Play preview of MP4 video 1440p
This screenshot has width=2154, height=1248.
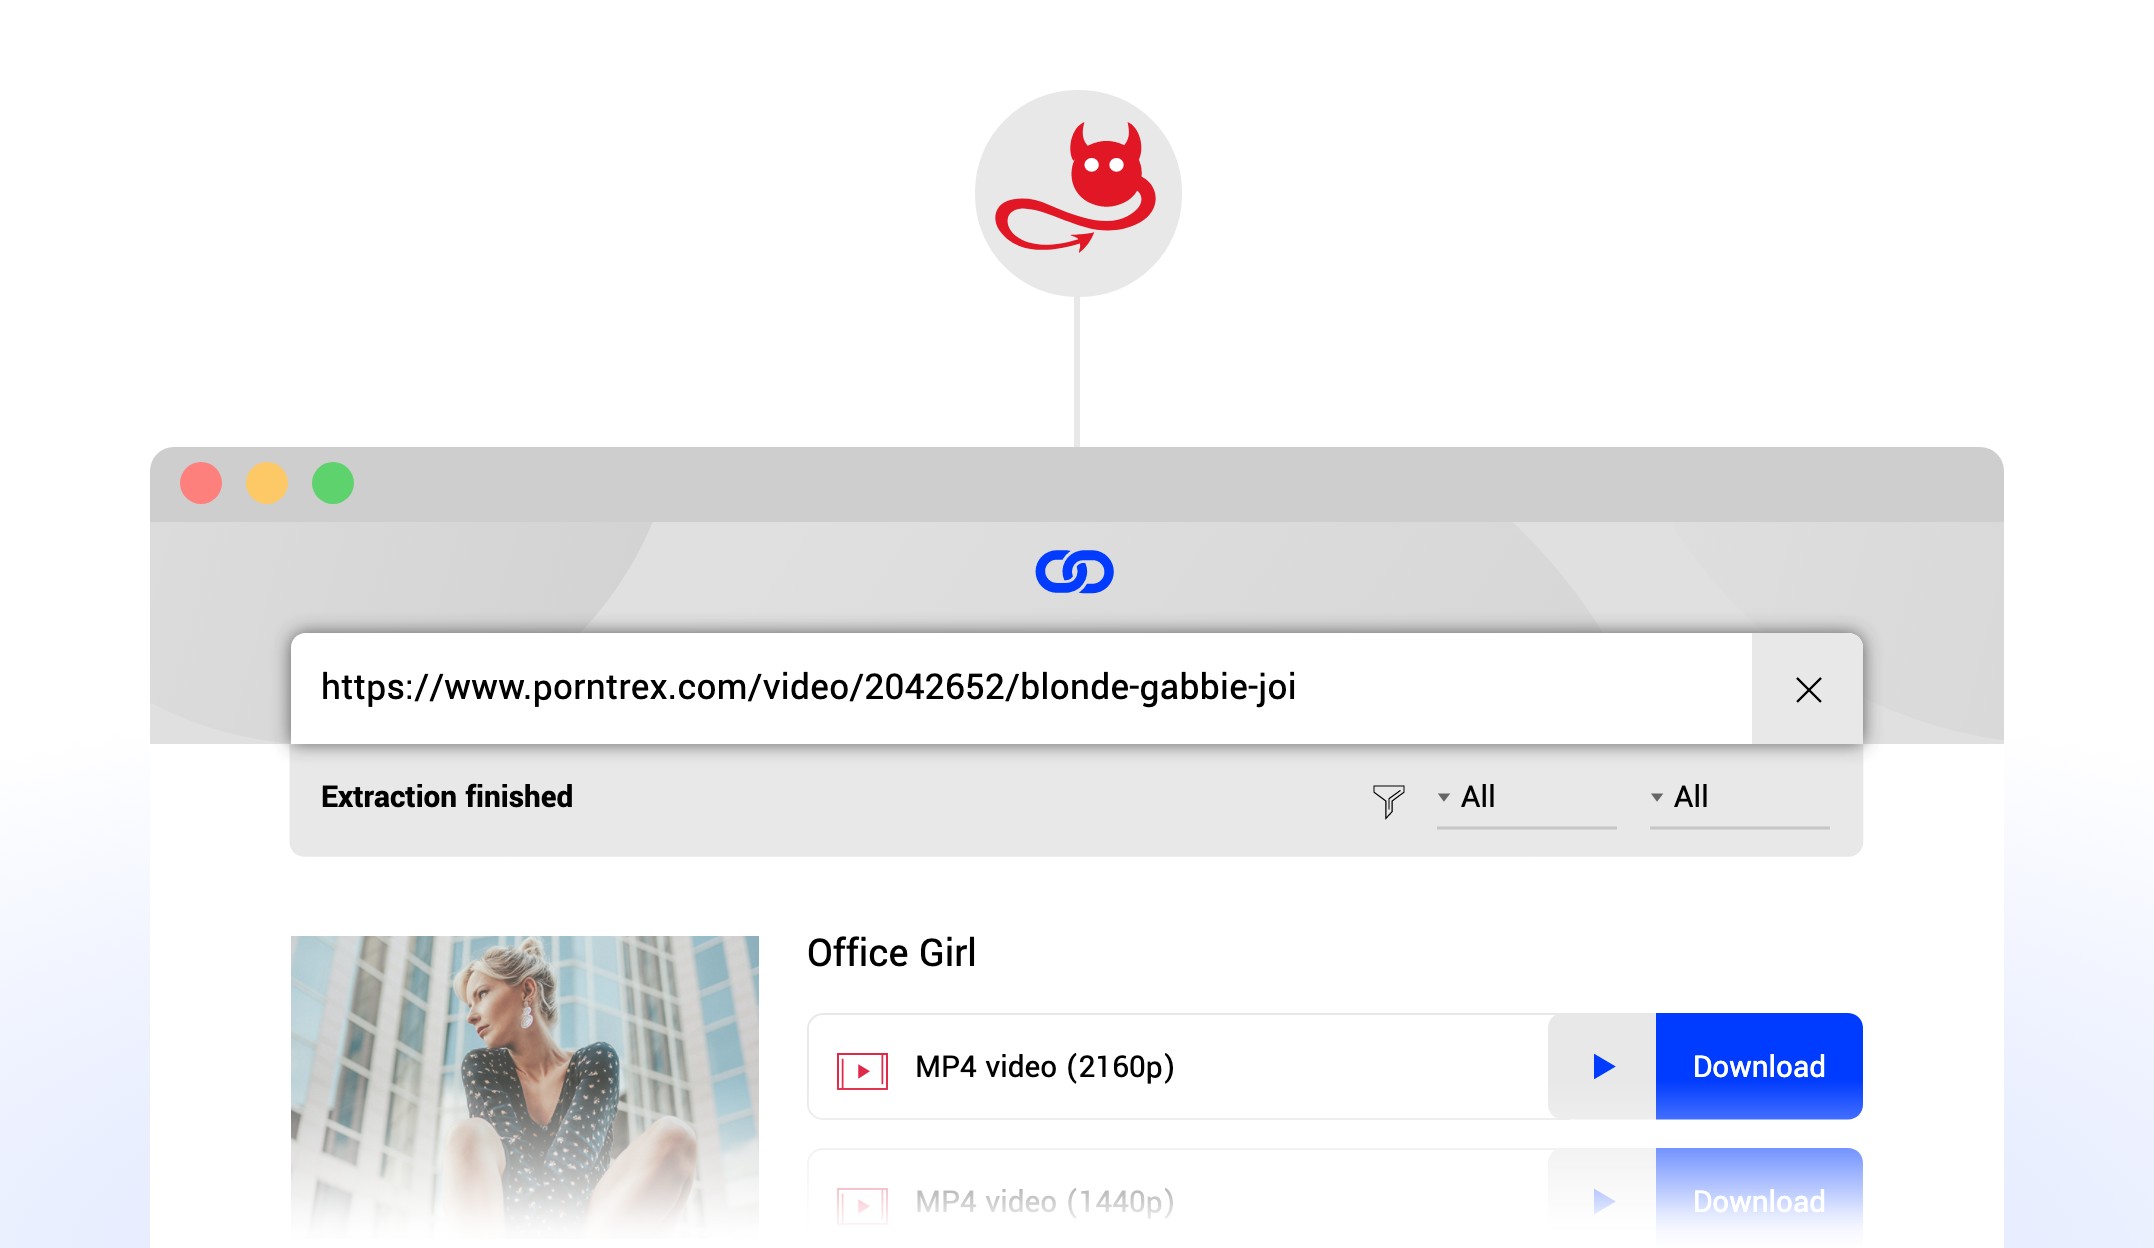click(x=1603, y=1200)
